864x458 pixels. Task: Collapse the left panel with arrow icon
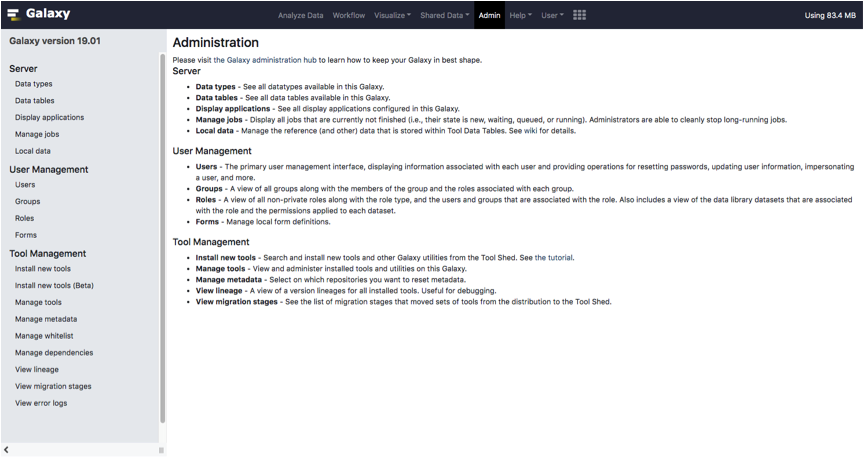[6, 450]
